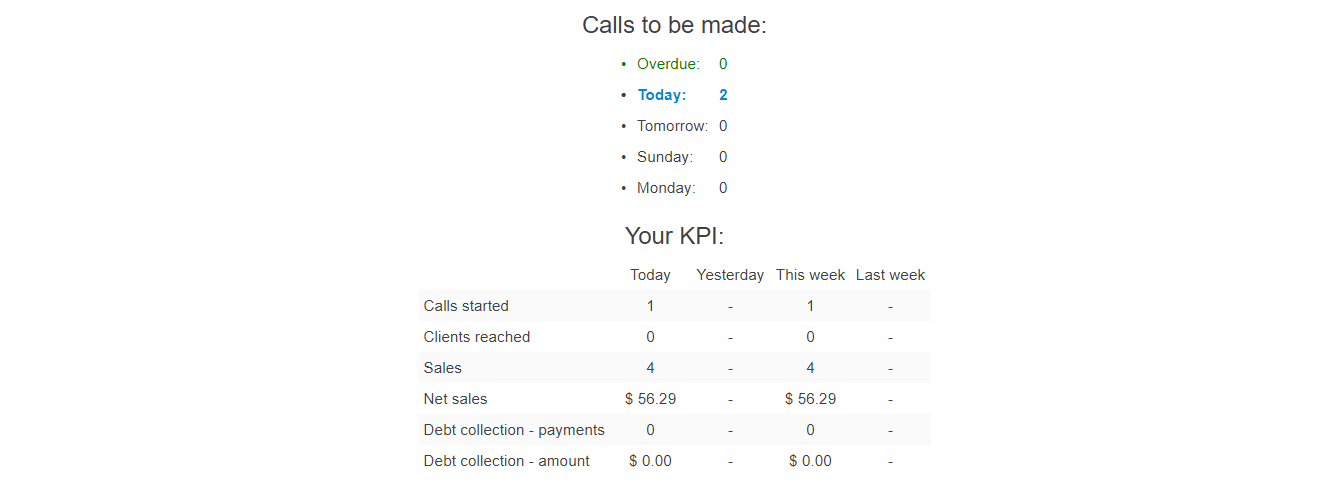Click the Clients reached row label
Viewport: 1340px width, 488px height.
477,337
